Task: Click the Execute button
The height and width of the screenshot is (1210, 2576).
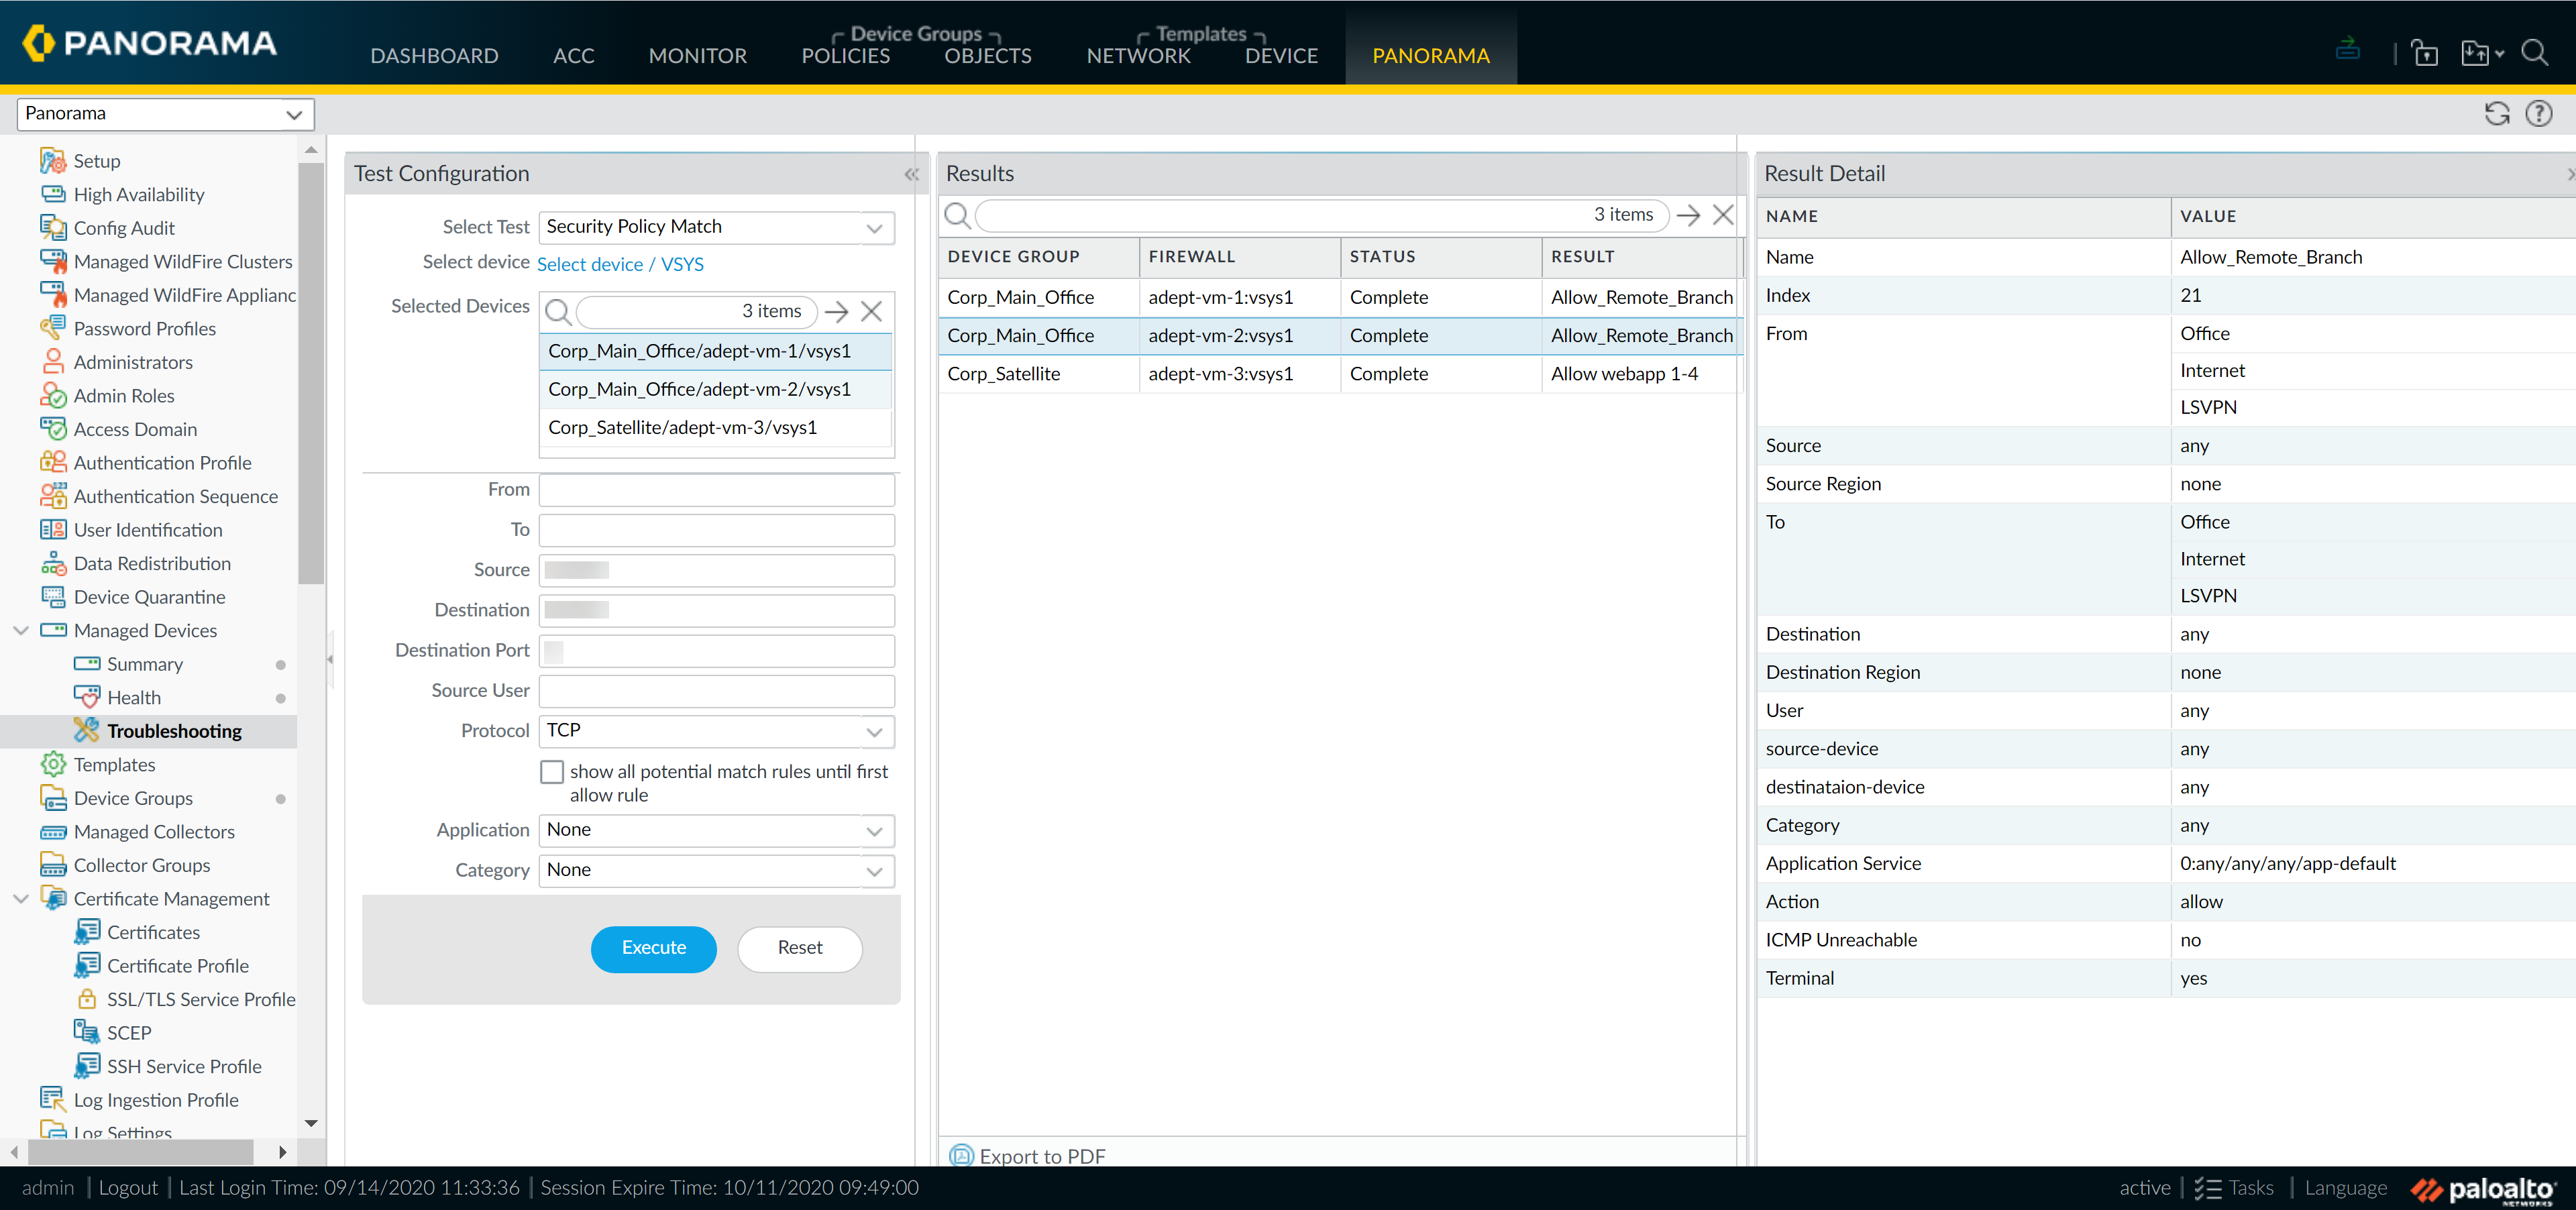Action: point(653,948)
